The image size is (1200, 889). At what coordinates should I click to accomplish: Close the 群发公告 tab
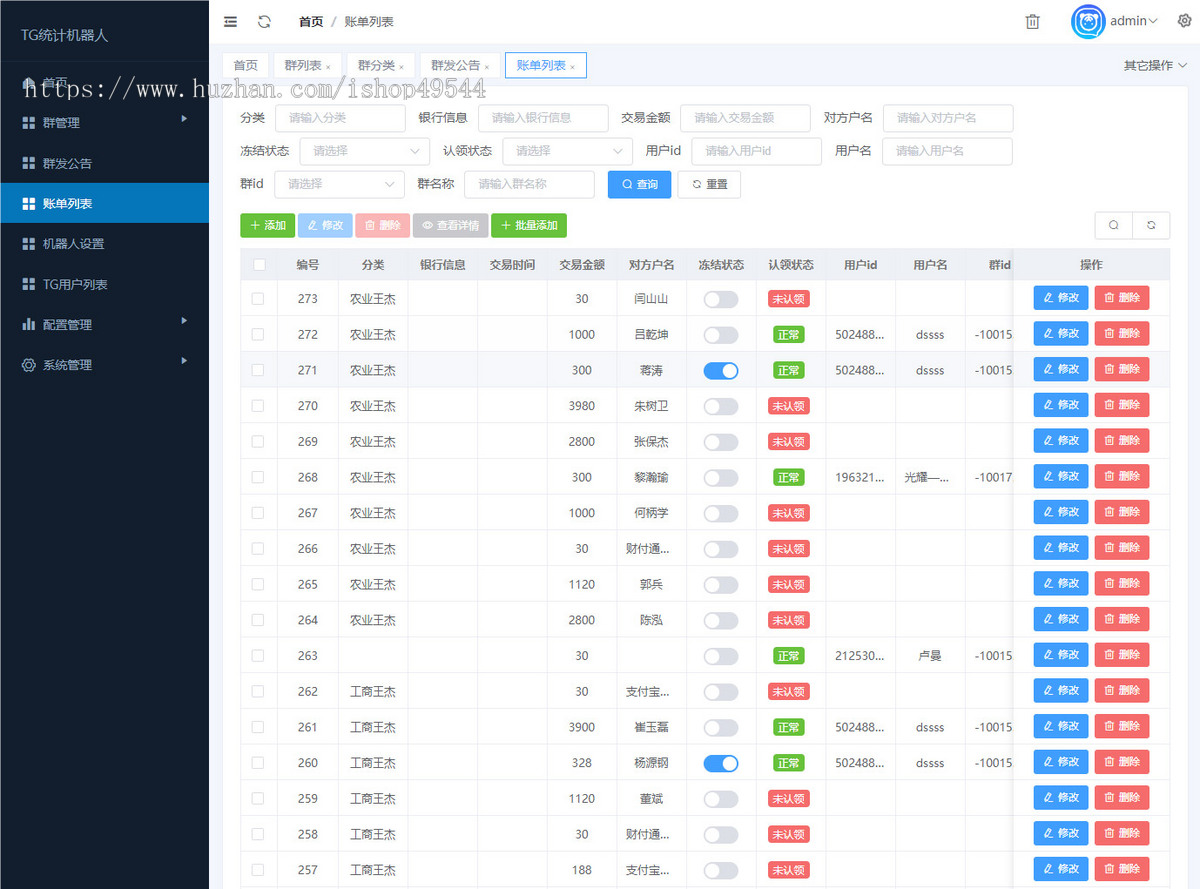(487, 67)
